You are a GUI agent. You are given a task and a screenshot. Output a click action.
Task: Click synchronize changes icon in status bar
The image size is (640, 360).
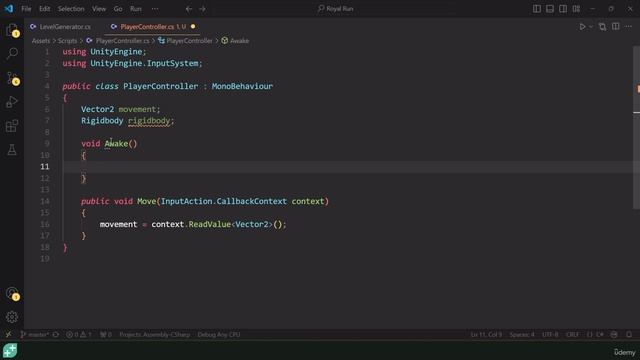point(56,334)
